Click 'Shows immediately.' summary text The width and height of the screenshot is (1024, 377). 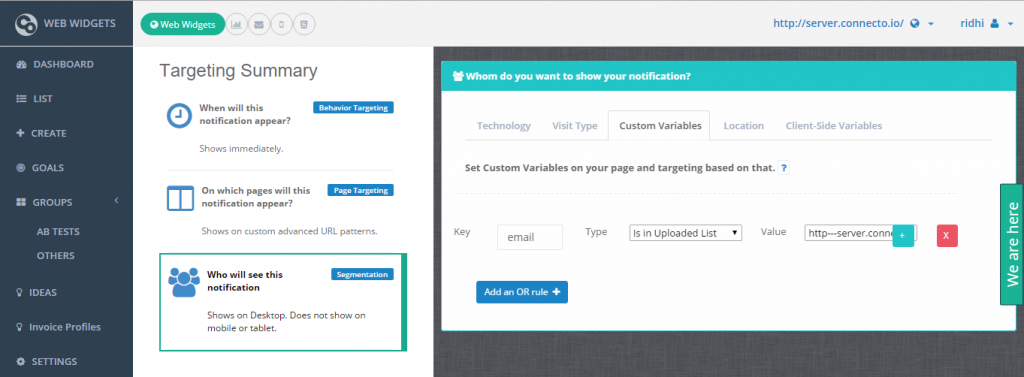(241, 148)
